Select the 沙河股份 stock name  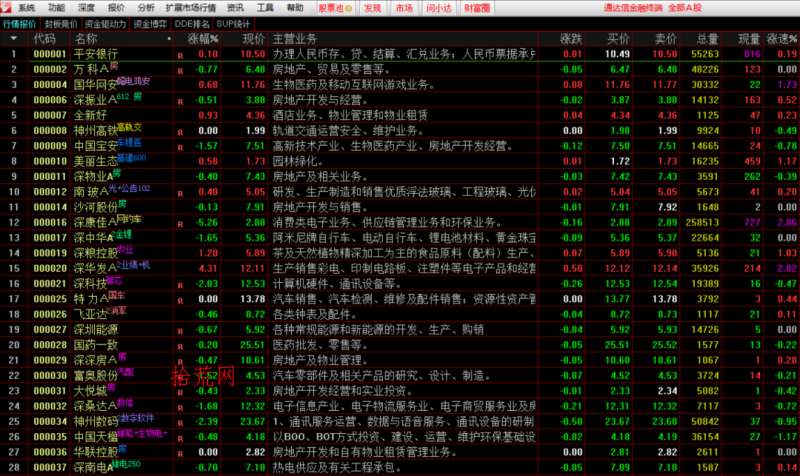(x=96, y=207)
